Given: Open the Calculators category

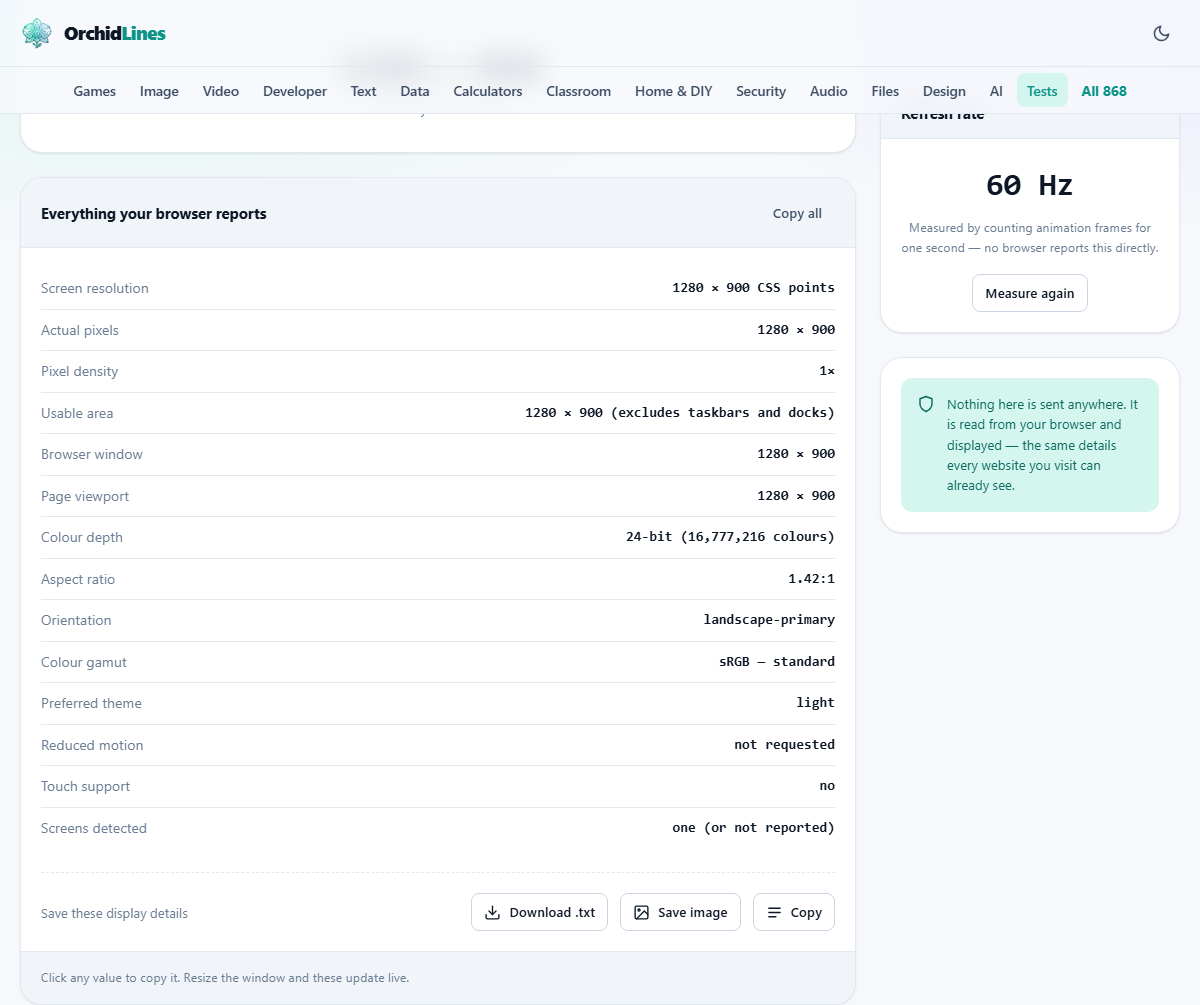Looking at the screenshot, I should click(488, 91).
